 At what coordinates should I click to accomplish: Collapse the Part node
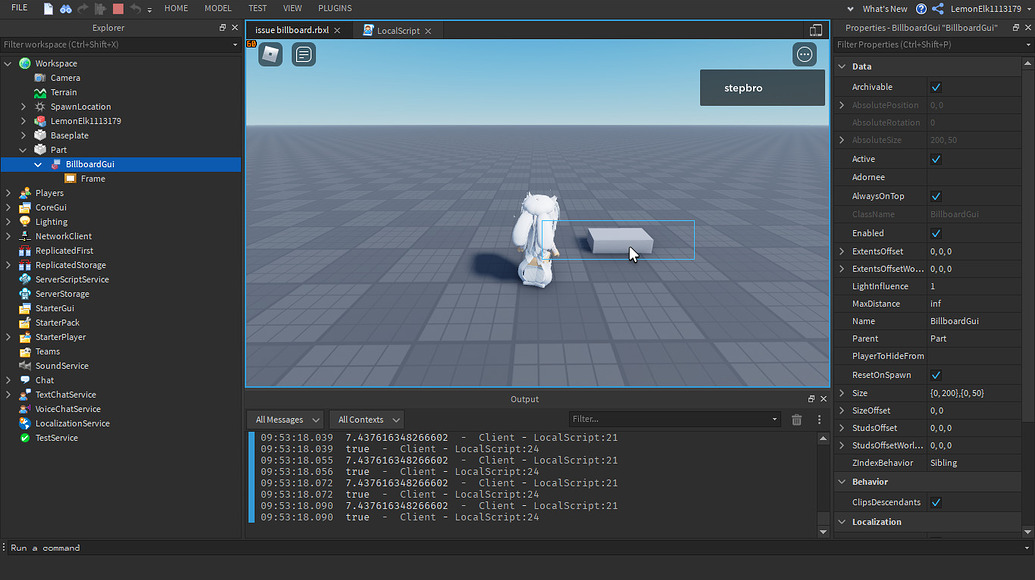pos(23,150)
